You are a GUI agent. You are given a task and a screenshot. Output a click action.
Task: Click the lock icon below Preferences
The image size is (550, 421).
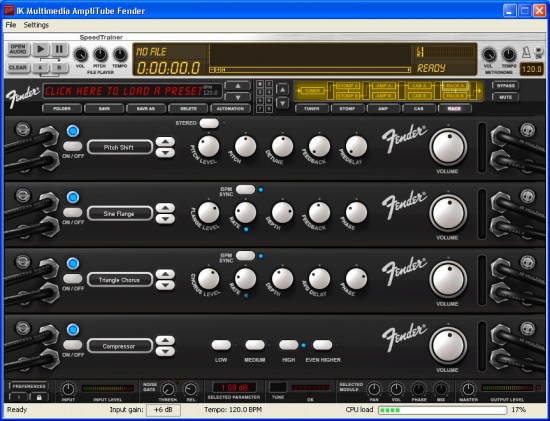point(39,397)
